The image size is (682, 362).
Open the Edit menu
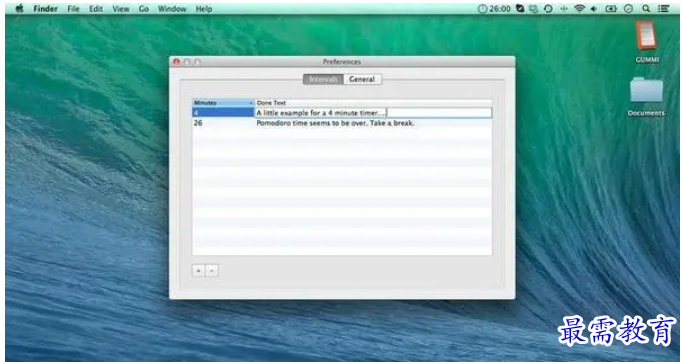96,8
